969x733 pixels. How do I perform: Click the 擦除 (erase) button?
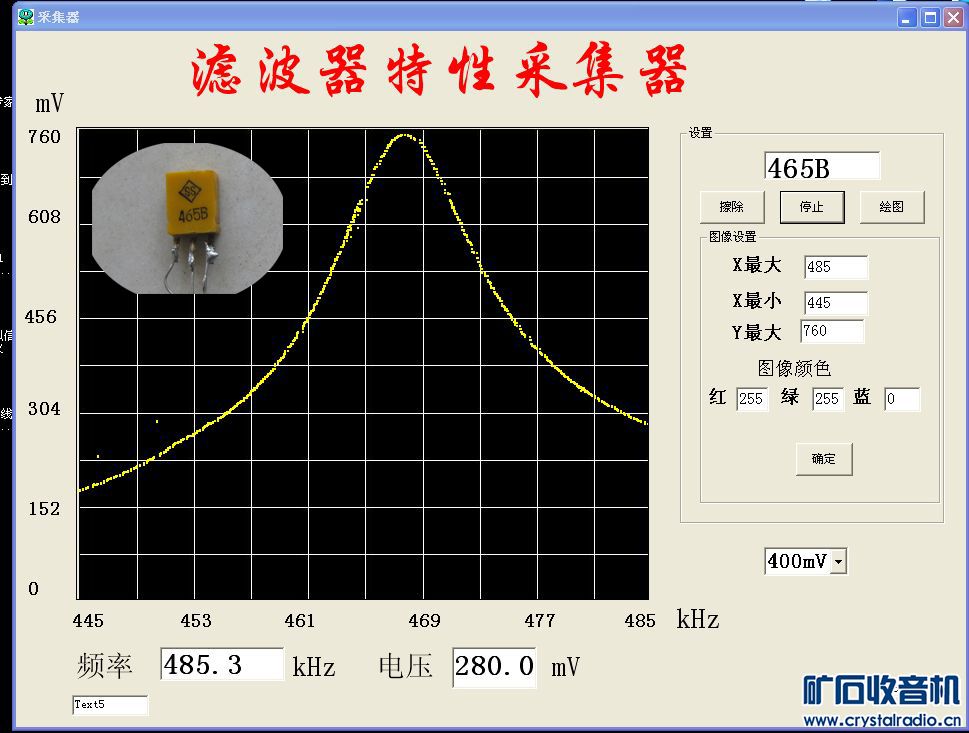tap(732, 207)
